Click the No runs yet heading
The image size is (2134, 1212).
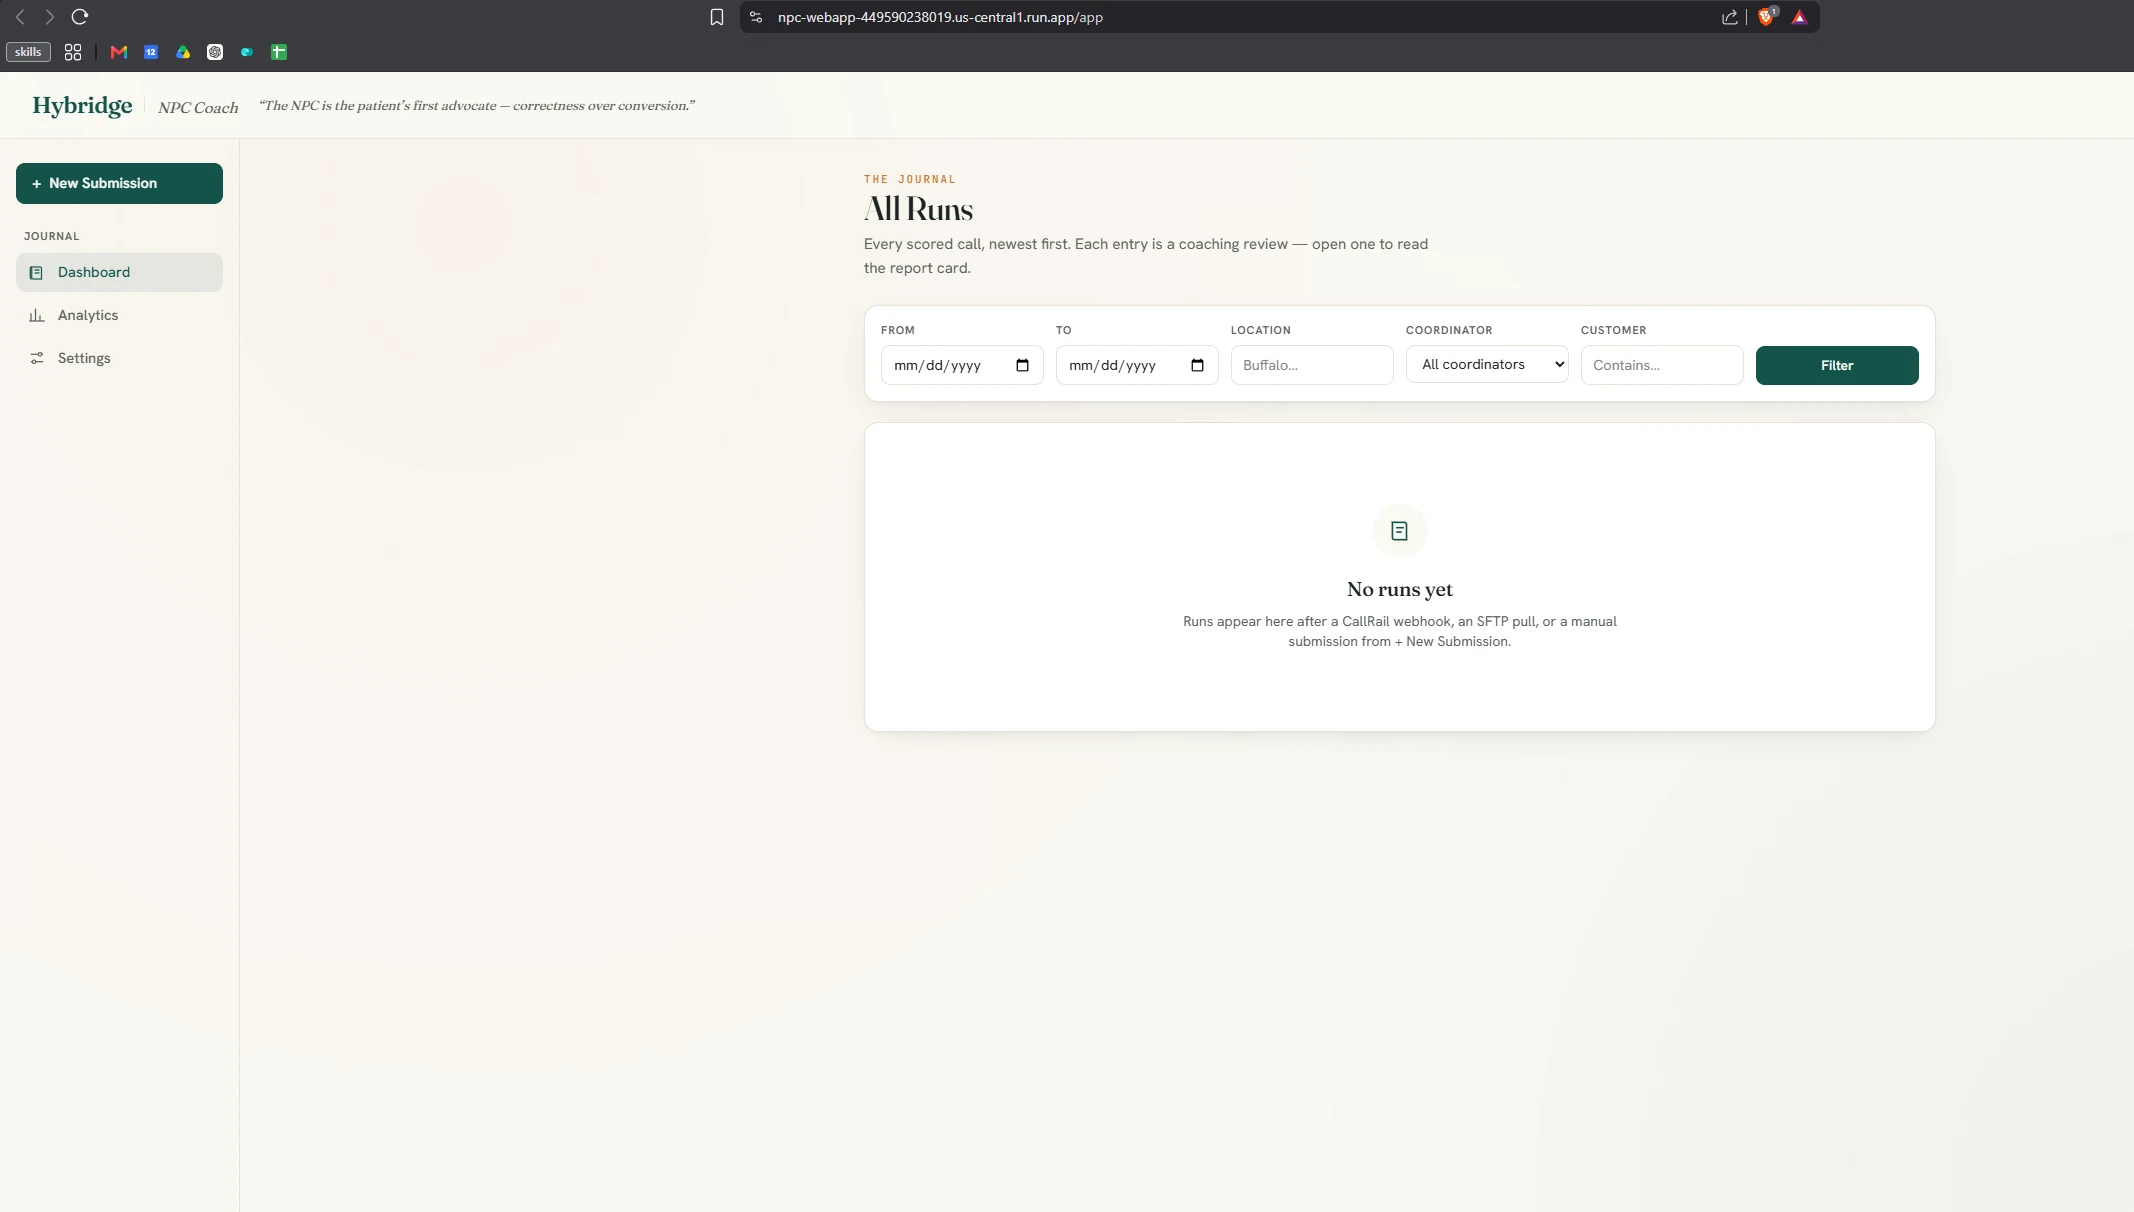coord(1399,589)
